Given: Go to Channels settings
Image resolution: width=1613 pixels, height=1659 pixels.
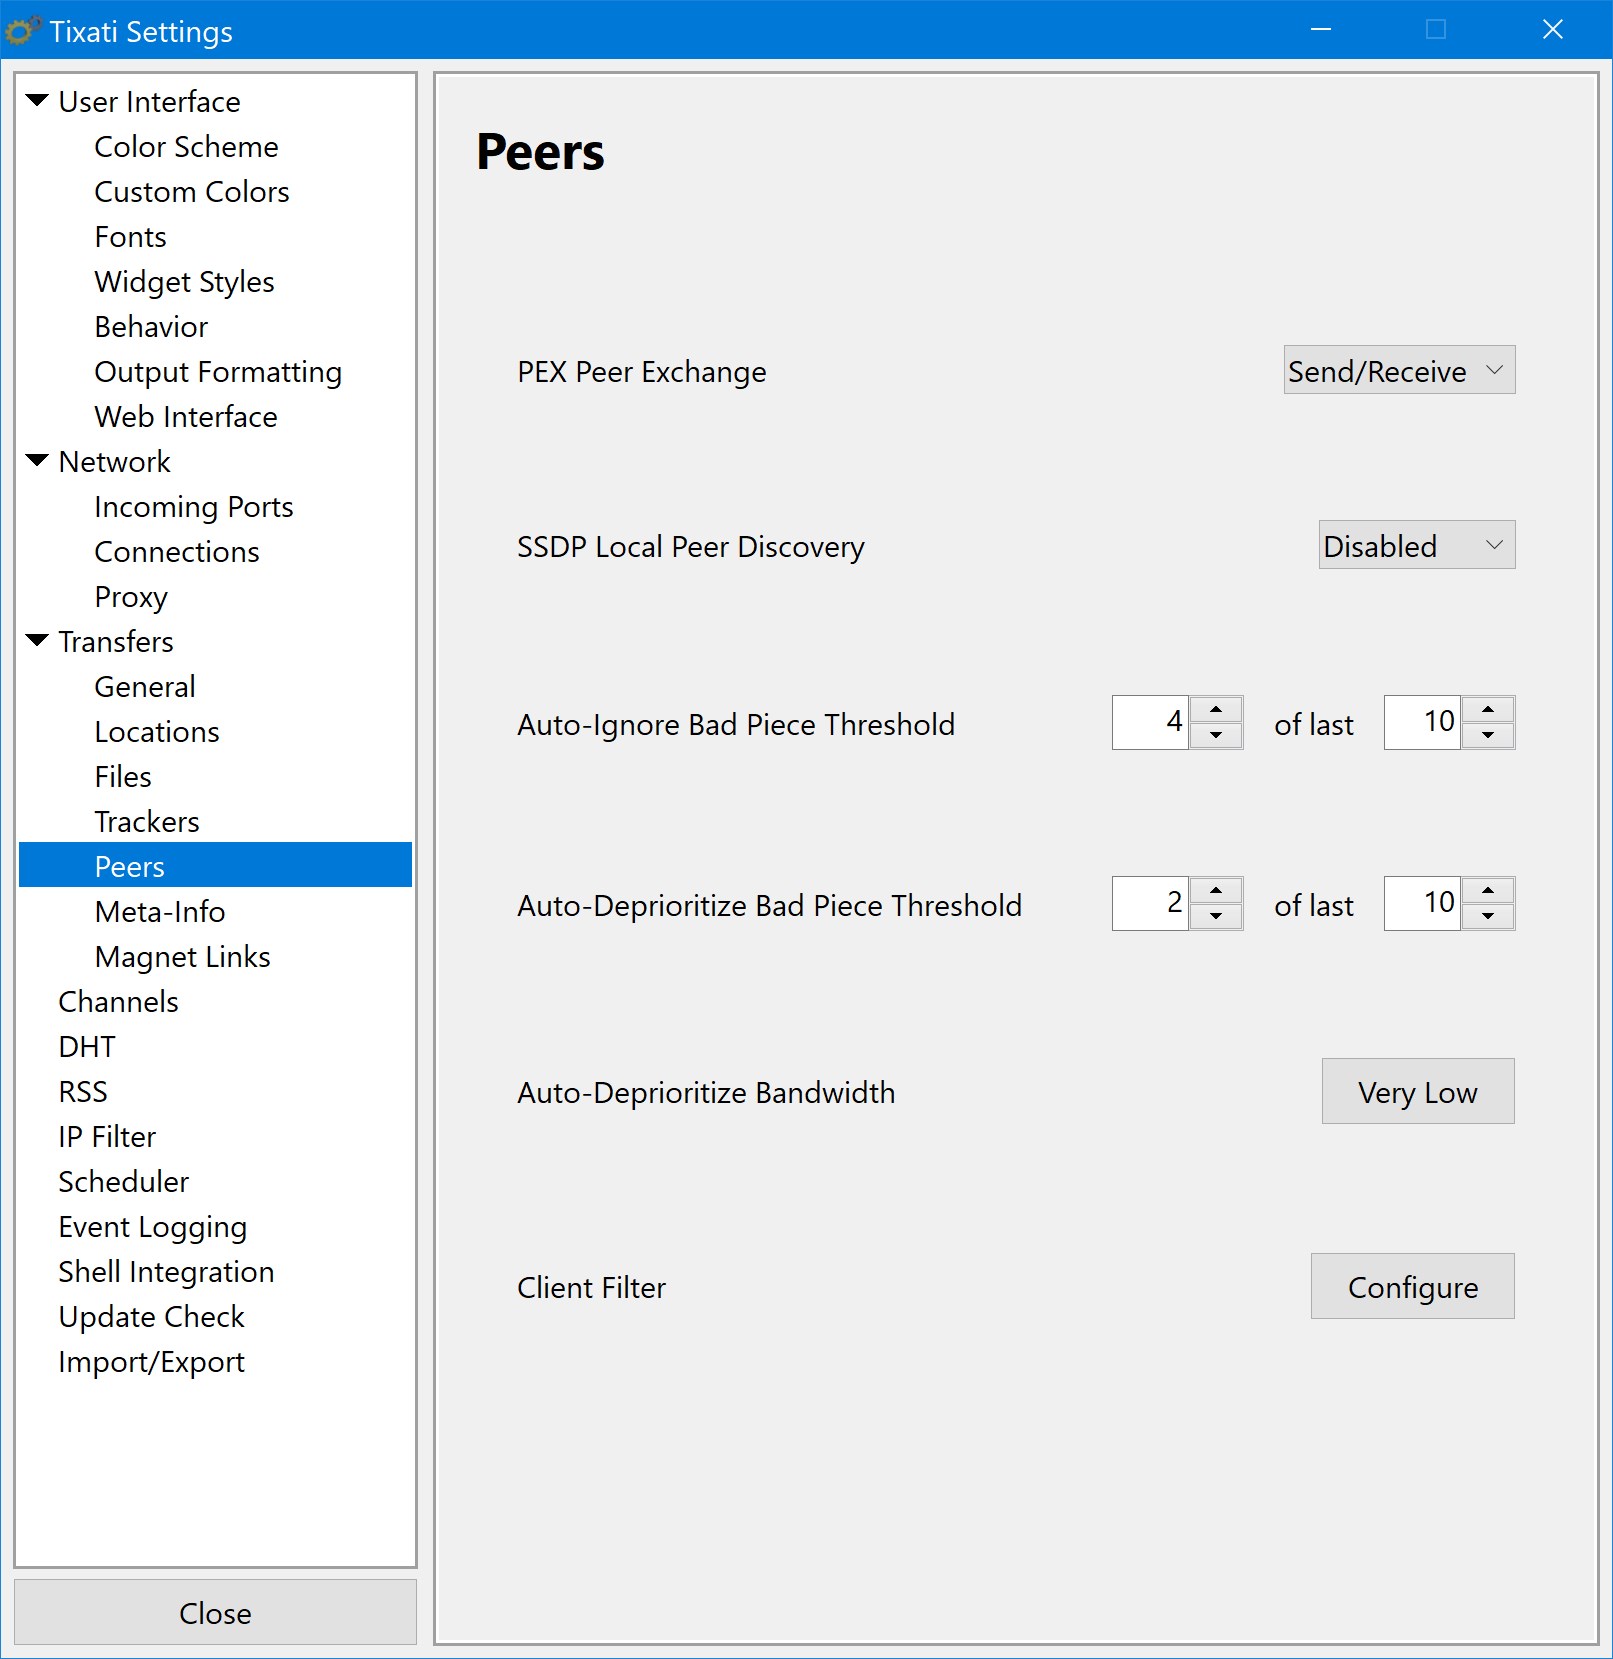Looking at the screenshot, I should click(x=119, y=1001).
